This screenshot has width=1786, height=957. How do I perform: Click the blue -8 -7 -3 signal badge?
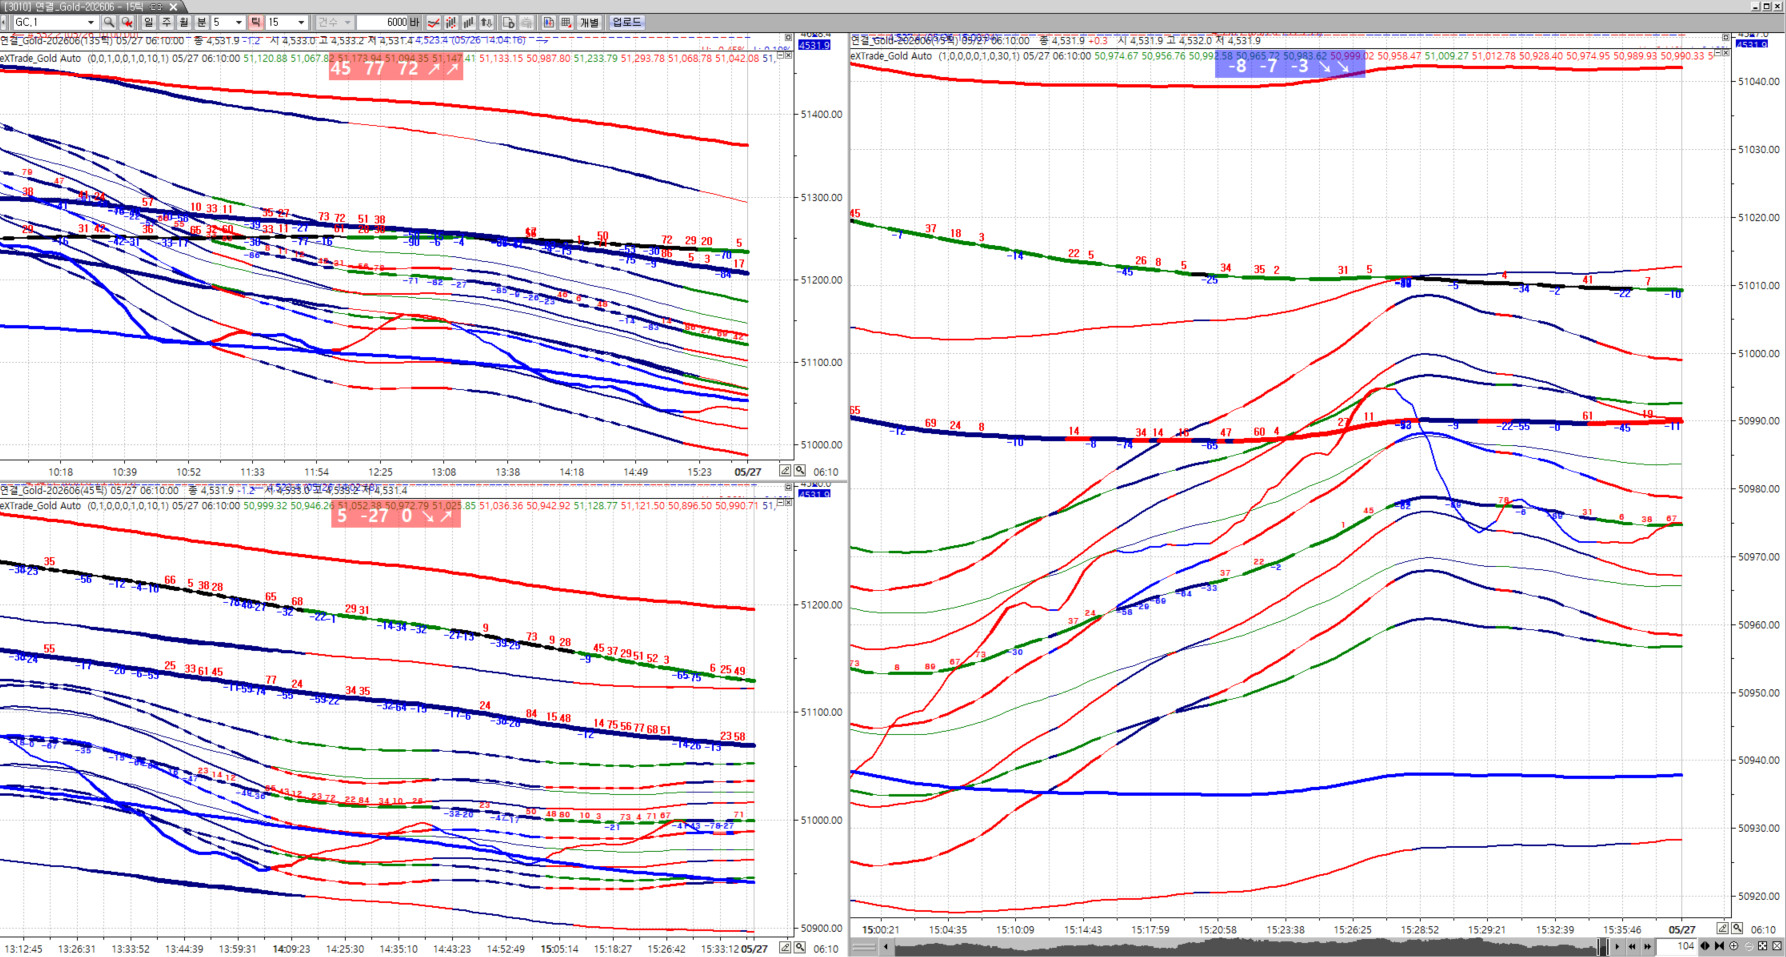click(x=1289, y=66)
